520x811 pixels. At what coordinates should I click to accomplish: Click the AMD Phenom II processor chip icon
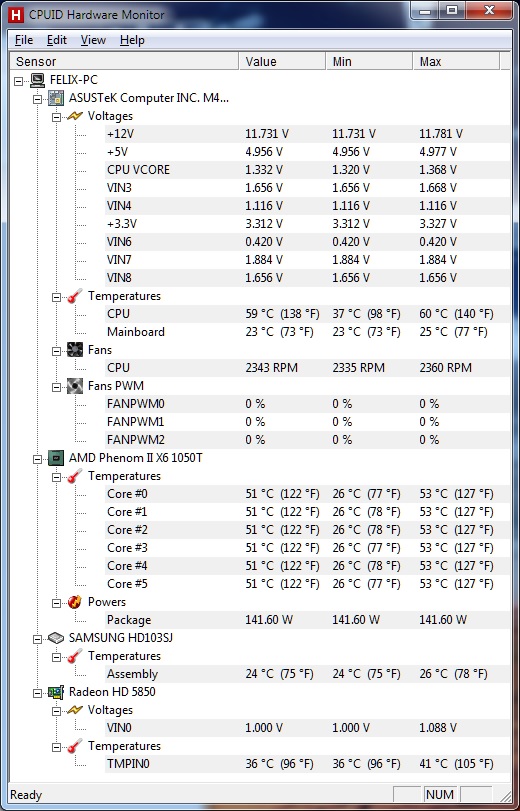point(56,458)
